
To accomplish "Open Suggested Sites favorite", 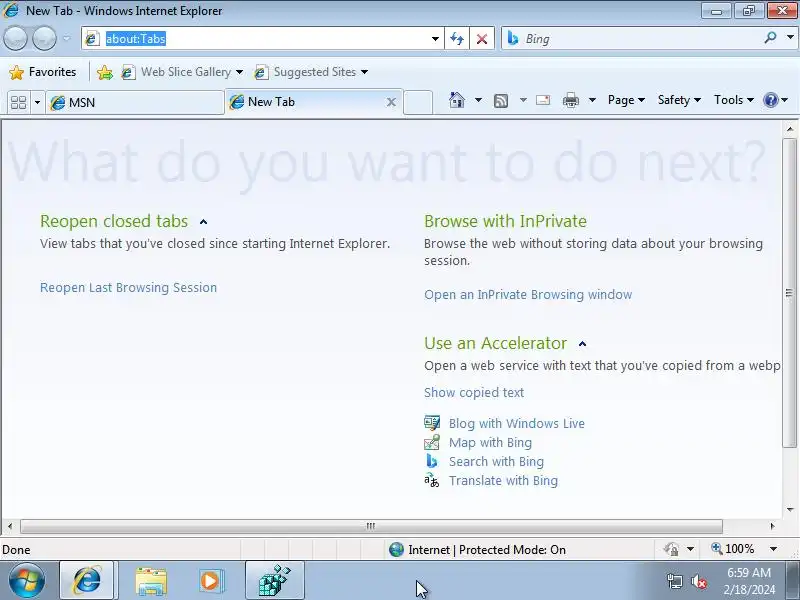I will point(311,72).
